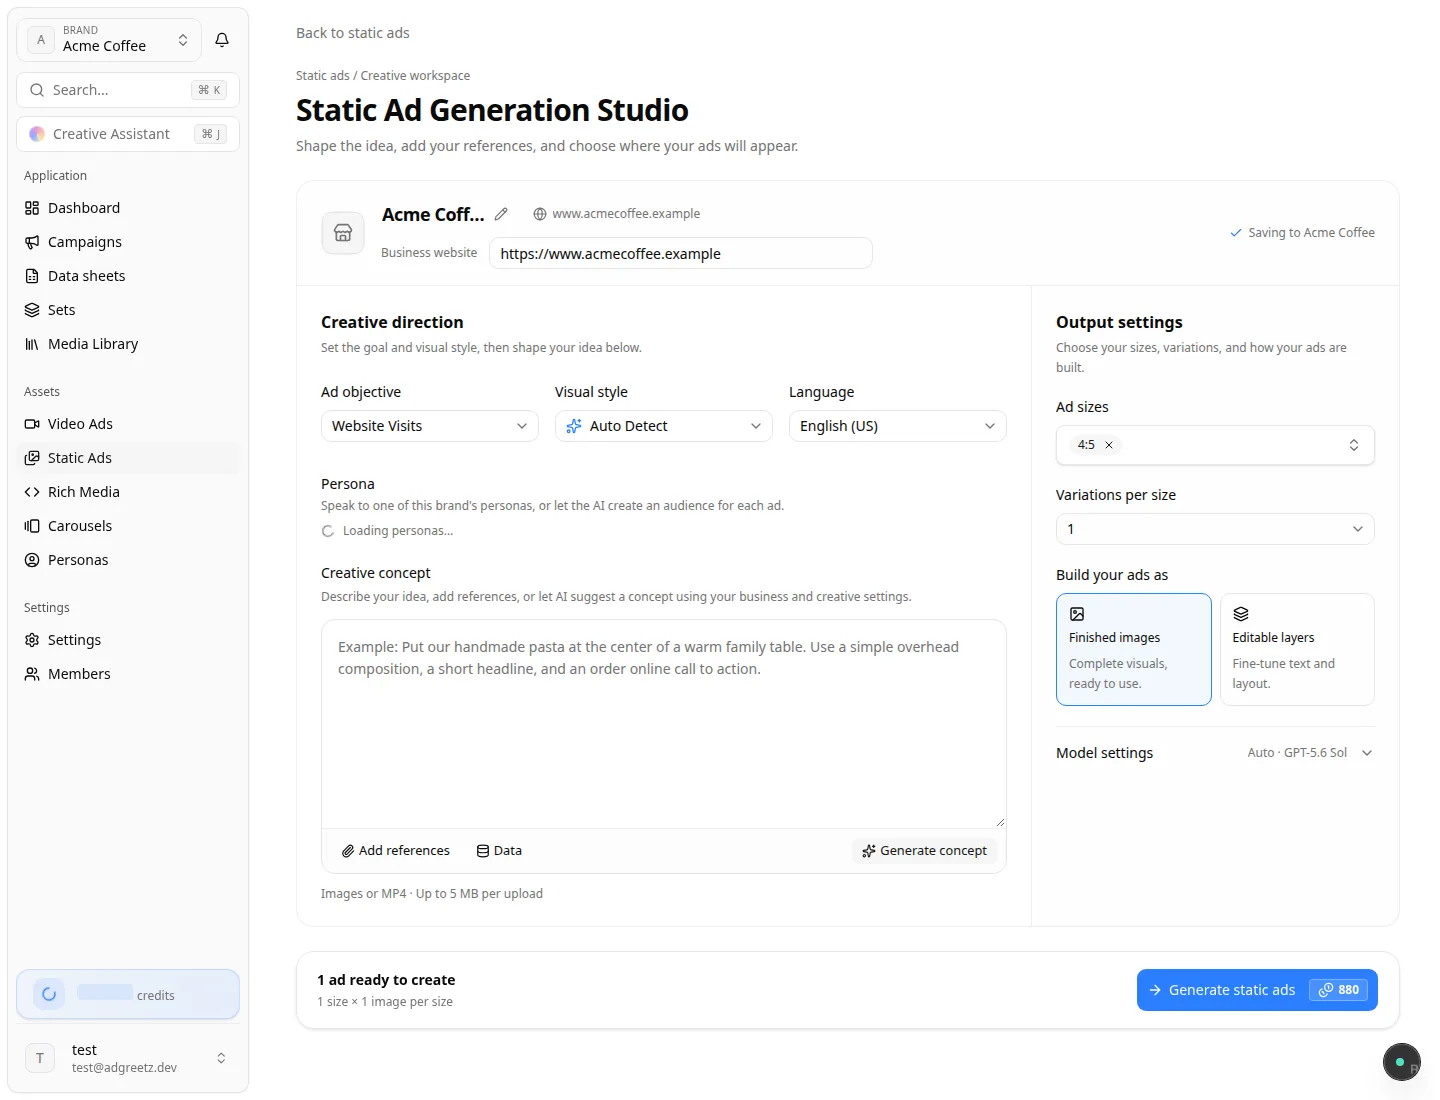Click the Media Library books icon
Image resolution: width=1440 pixels, height=1100 pixels.
point(32,344)
